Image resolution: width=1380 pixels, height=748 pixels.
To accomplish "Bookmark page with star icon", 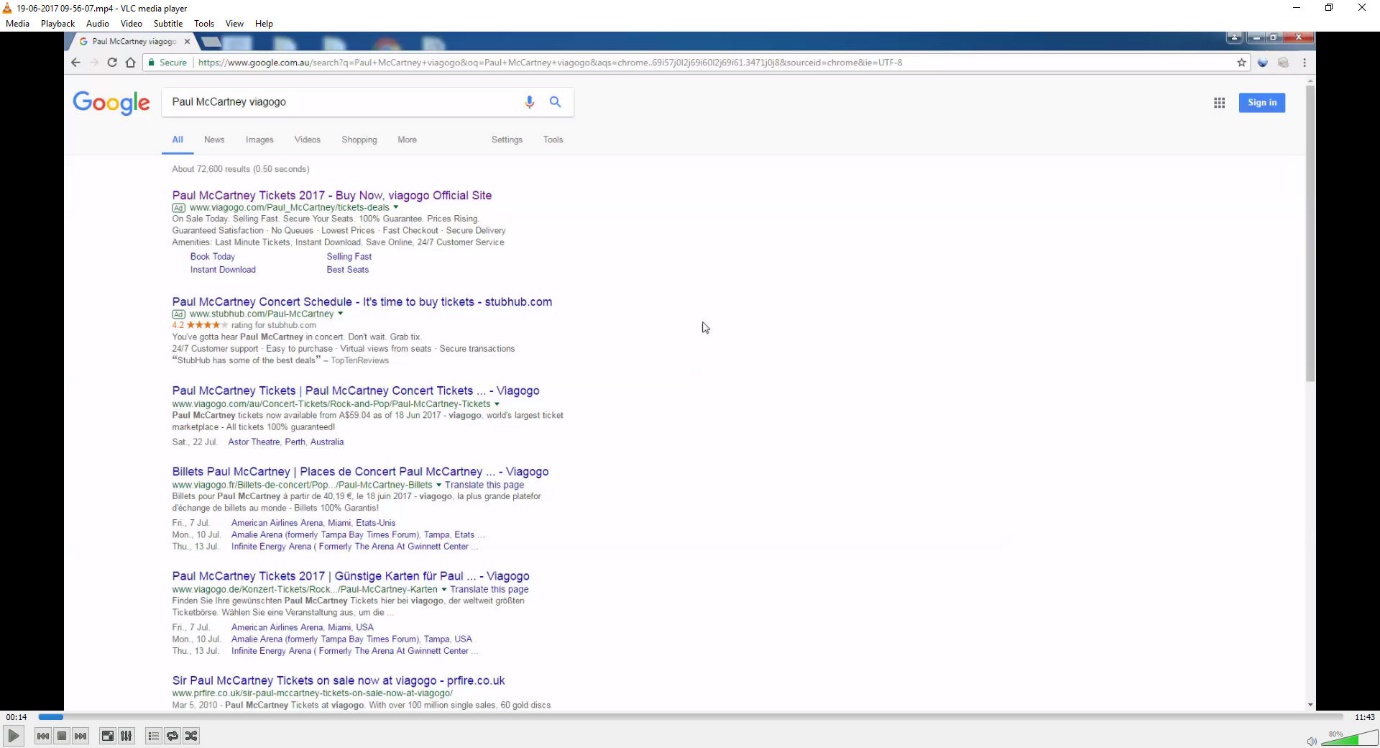I will [x=1242, y=62].
